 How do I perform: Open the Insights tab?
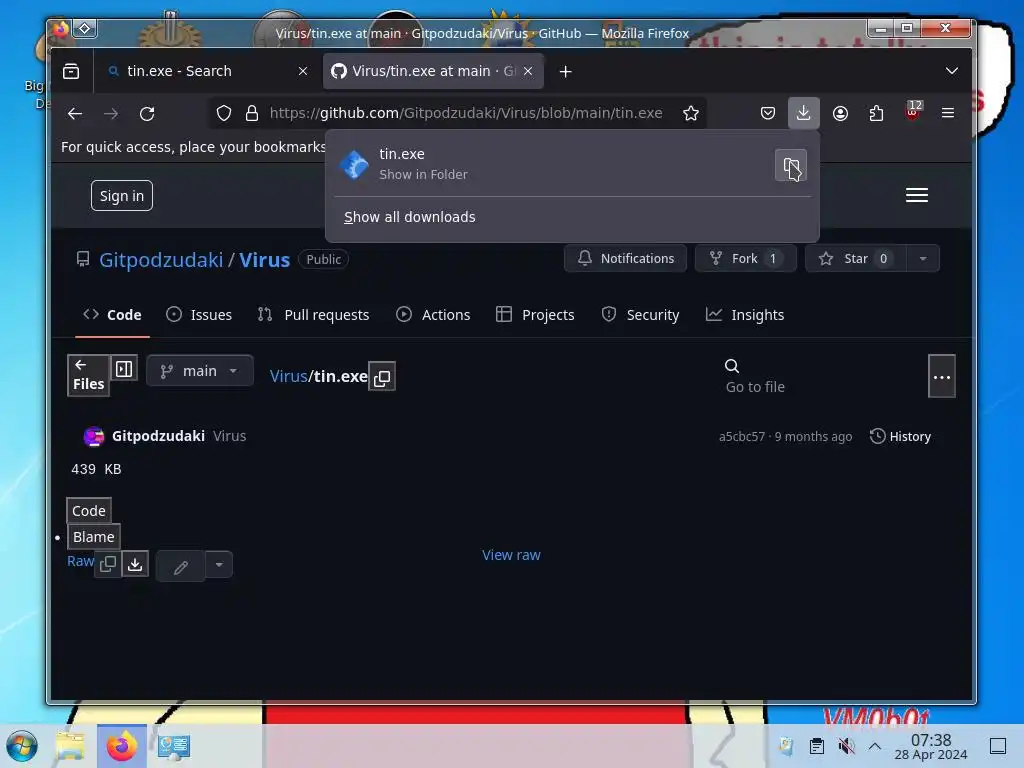click(x=745, y=315)
